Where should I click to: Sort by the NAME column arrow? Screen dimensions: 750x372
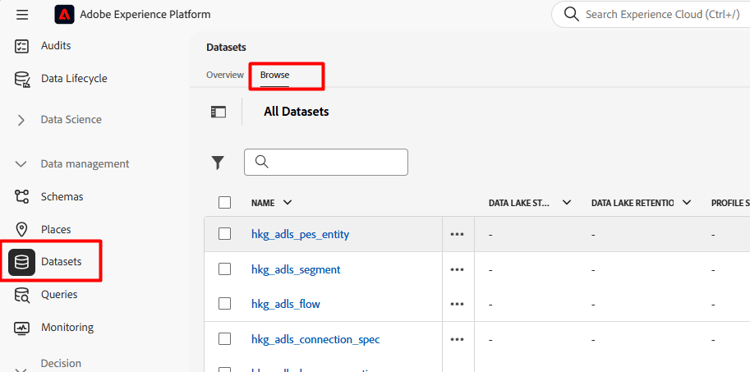coord(287,203)
